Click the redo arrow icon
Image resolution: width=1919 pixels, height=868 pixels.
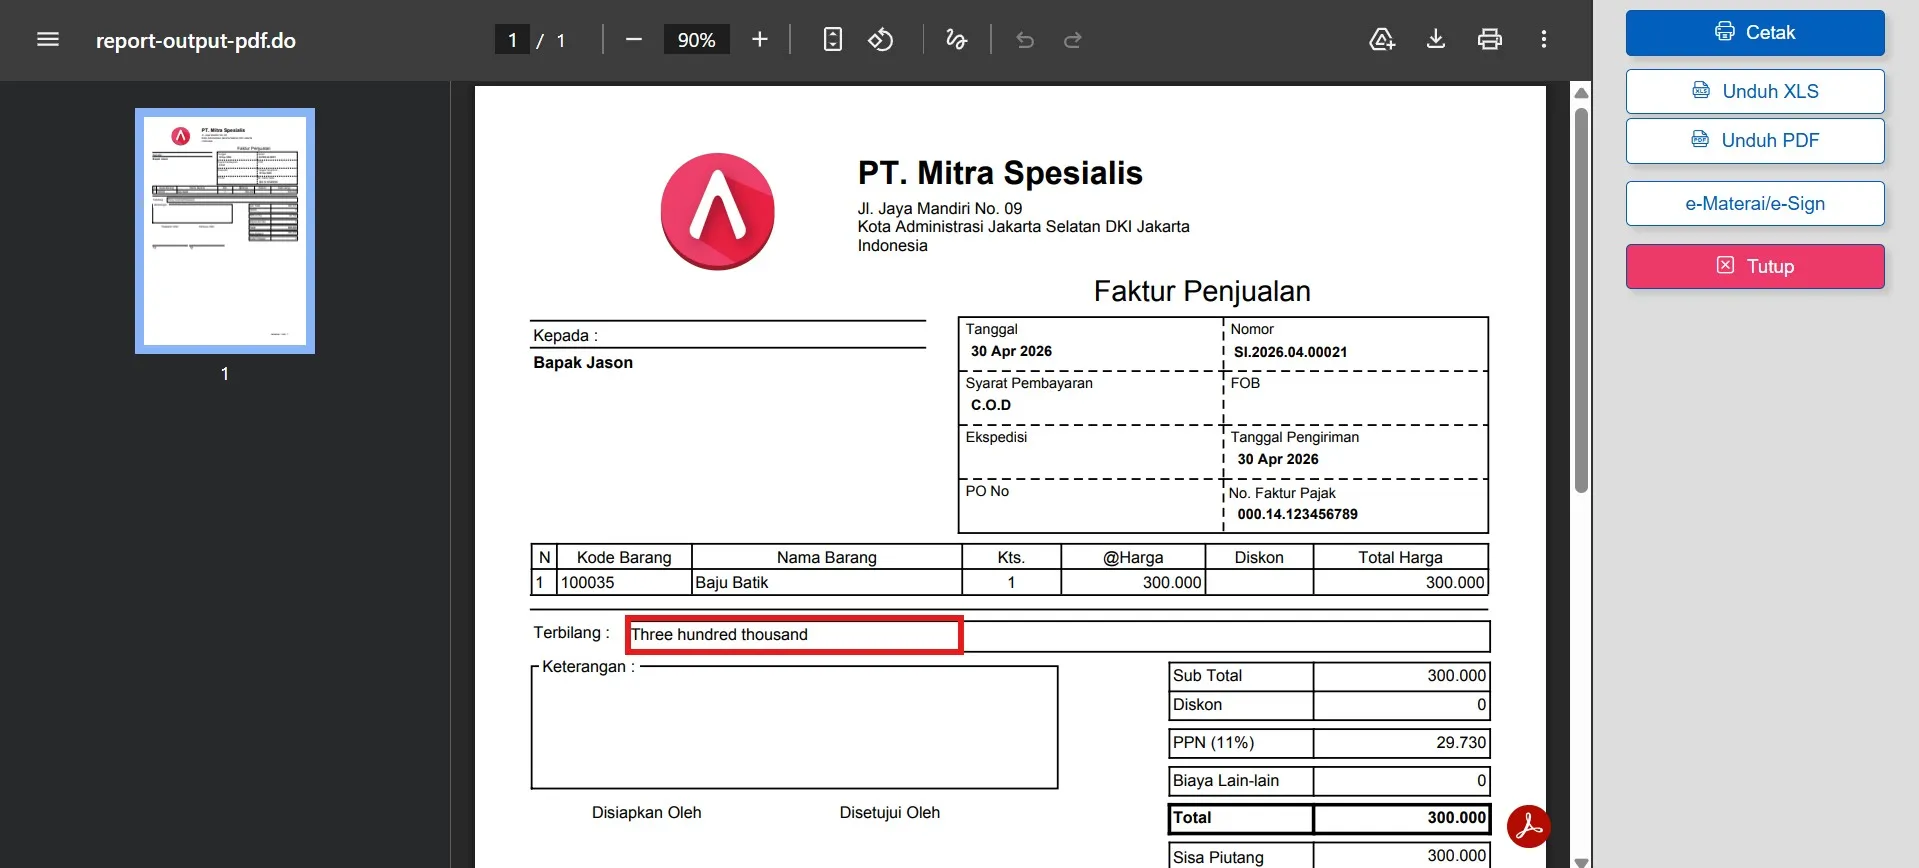pyautogui.click(x=1073, y=40)
